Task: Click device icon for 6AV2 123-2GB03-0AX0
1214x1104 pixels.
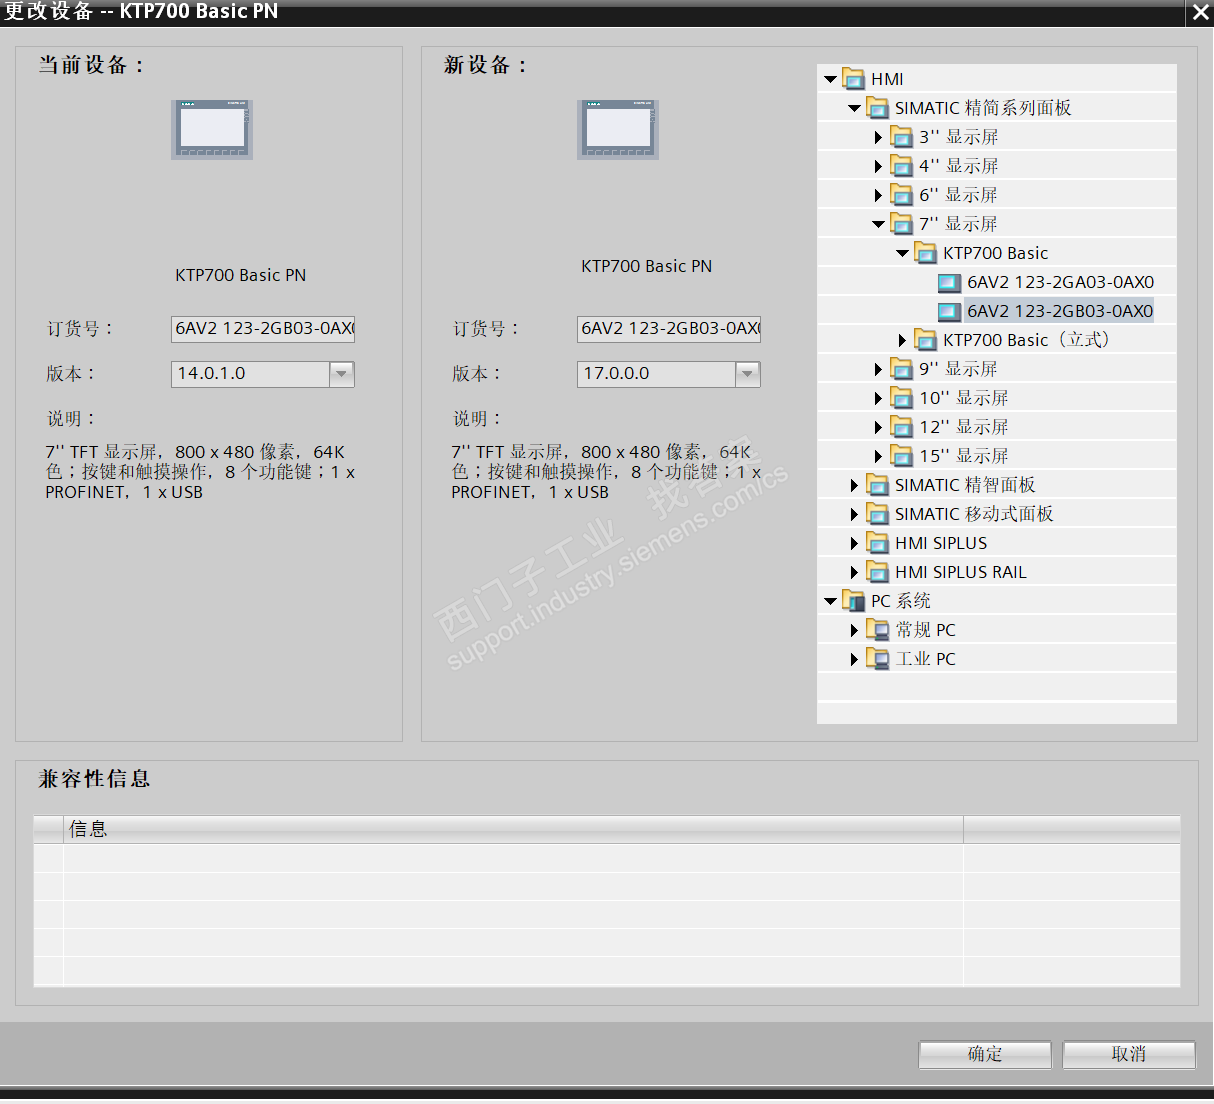Action: [949, 312]
